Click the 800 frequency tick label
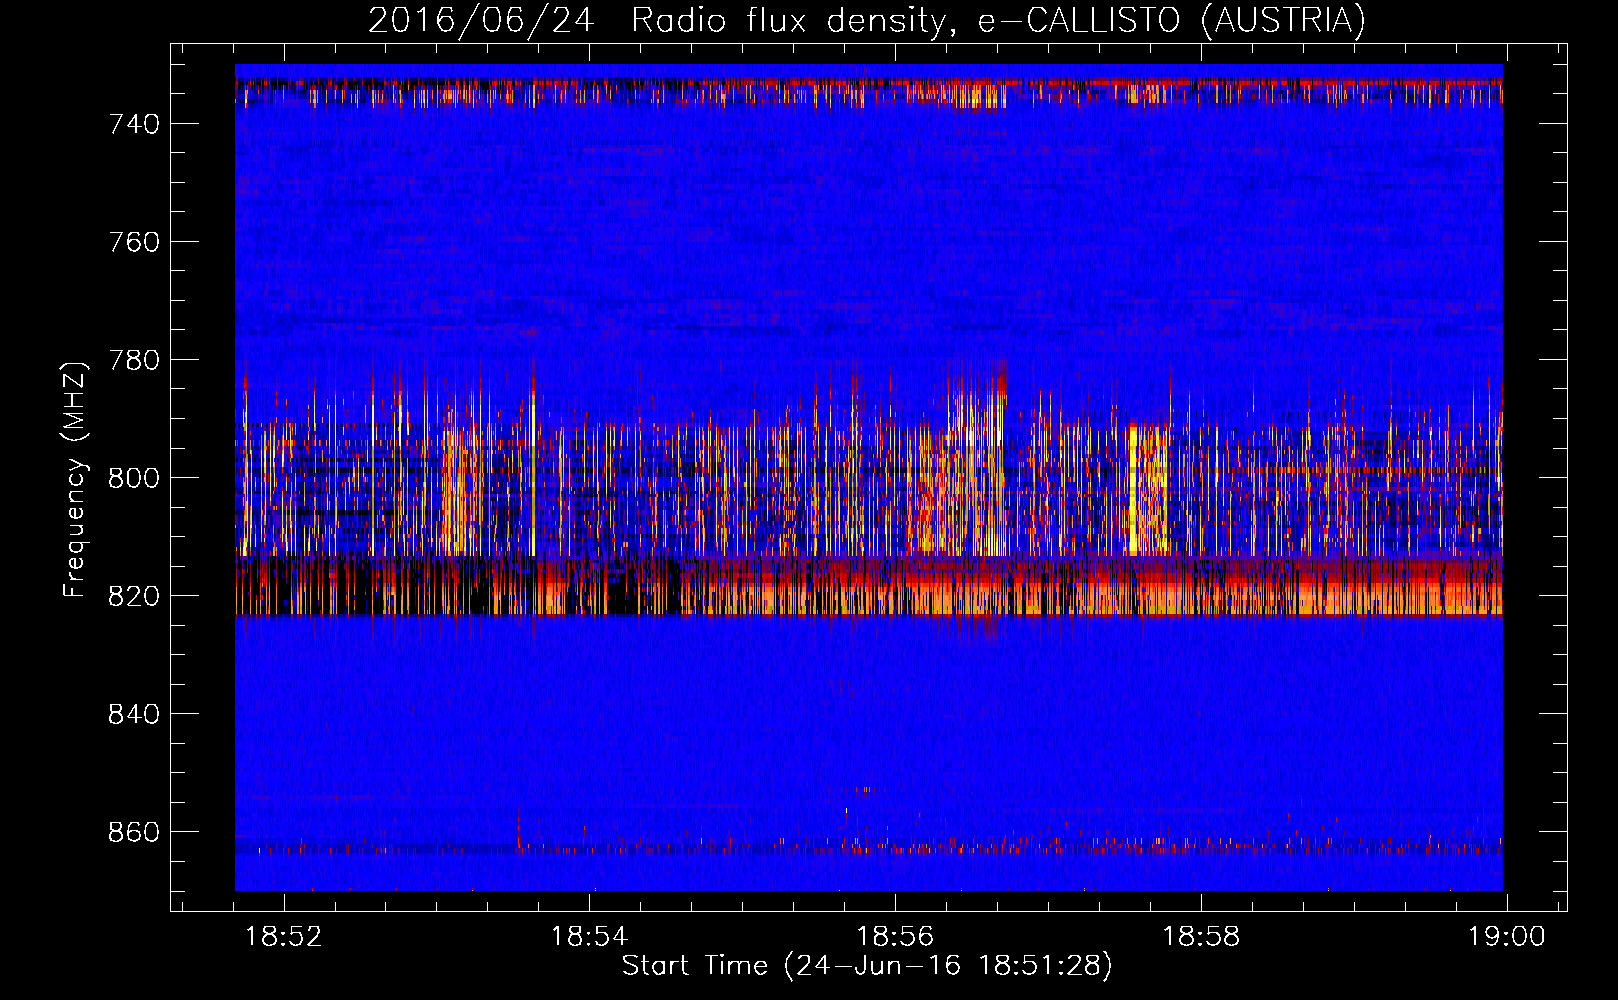The height and width of the screenshot is (1000, 1618). pyautogui.click(x=134, y=478)
